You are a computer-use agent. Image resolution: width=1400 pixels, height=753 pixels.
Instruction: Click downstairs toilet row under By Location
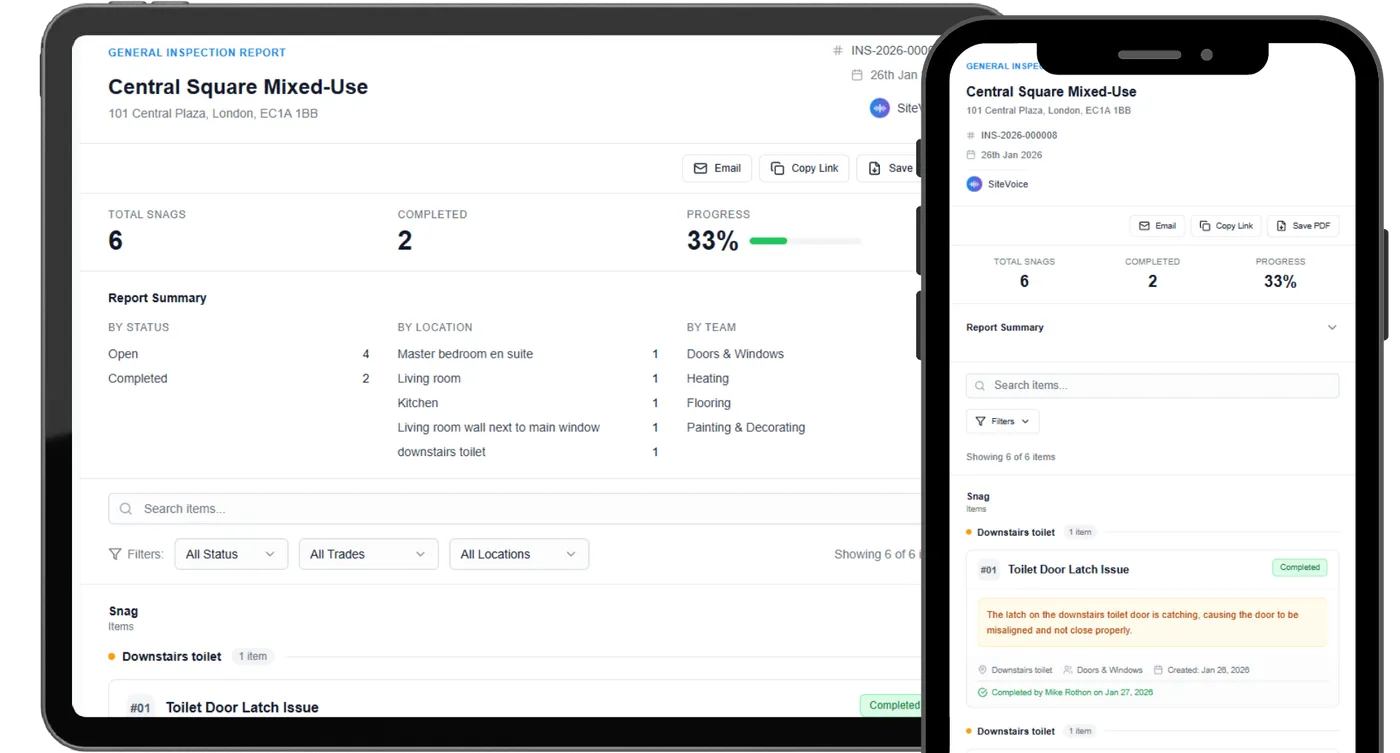pyautogui.click(x=528, y=452)
